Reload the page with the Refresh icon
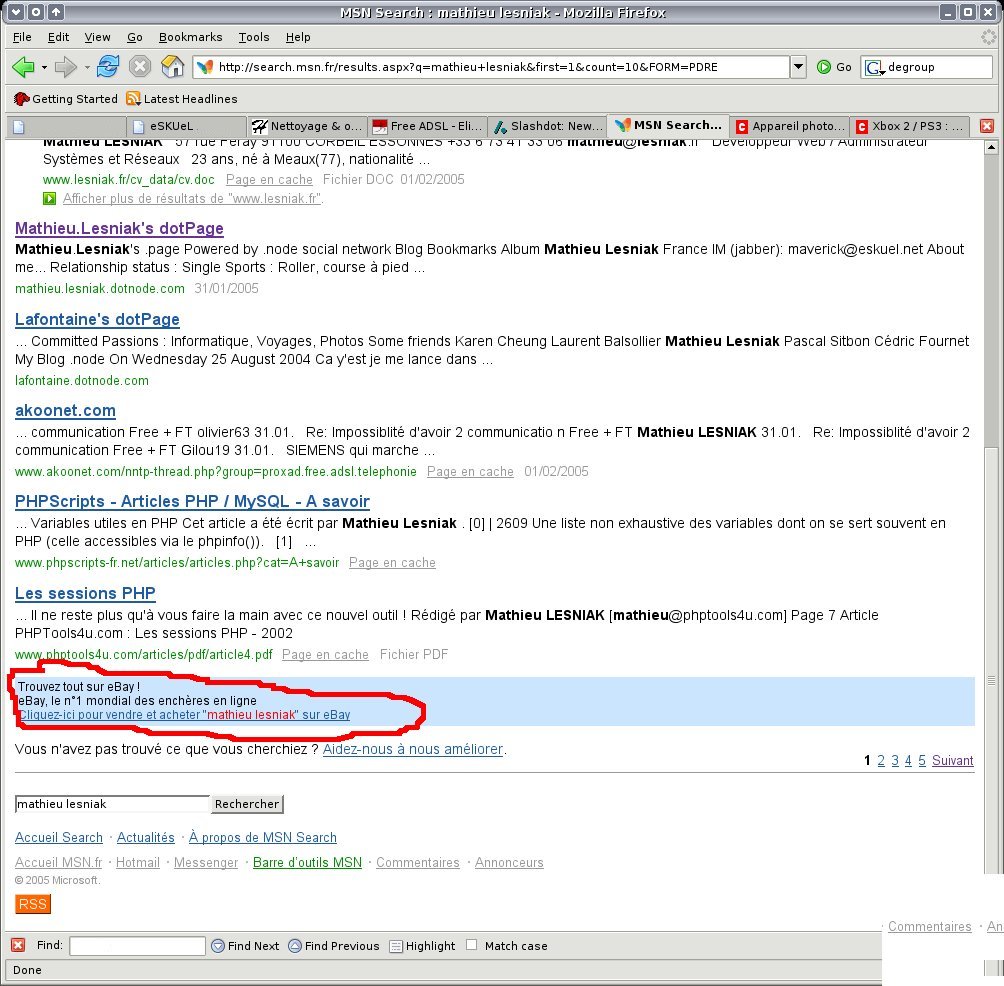The height and width of the screenshot is (986, 1004). (108, 66)
